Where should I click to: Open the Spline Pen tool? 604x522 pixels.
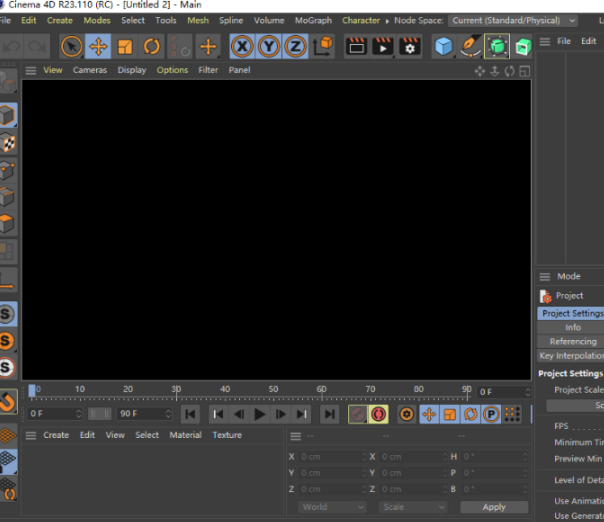[470, 47]
